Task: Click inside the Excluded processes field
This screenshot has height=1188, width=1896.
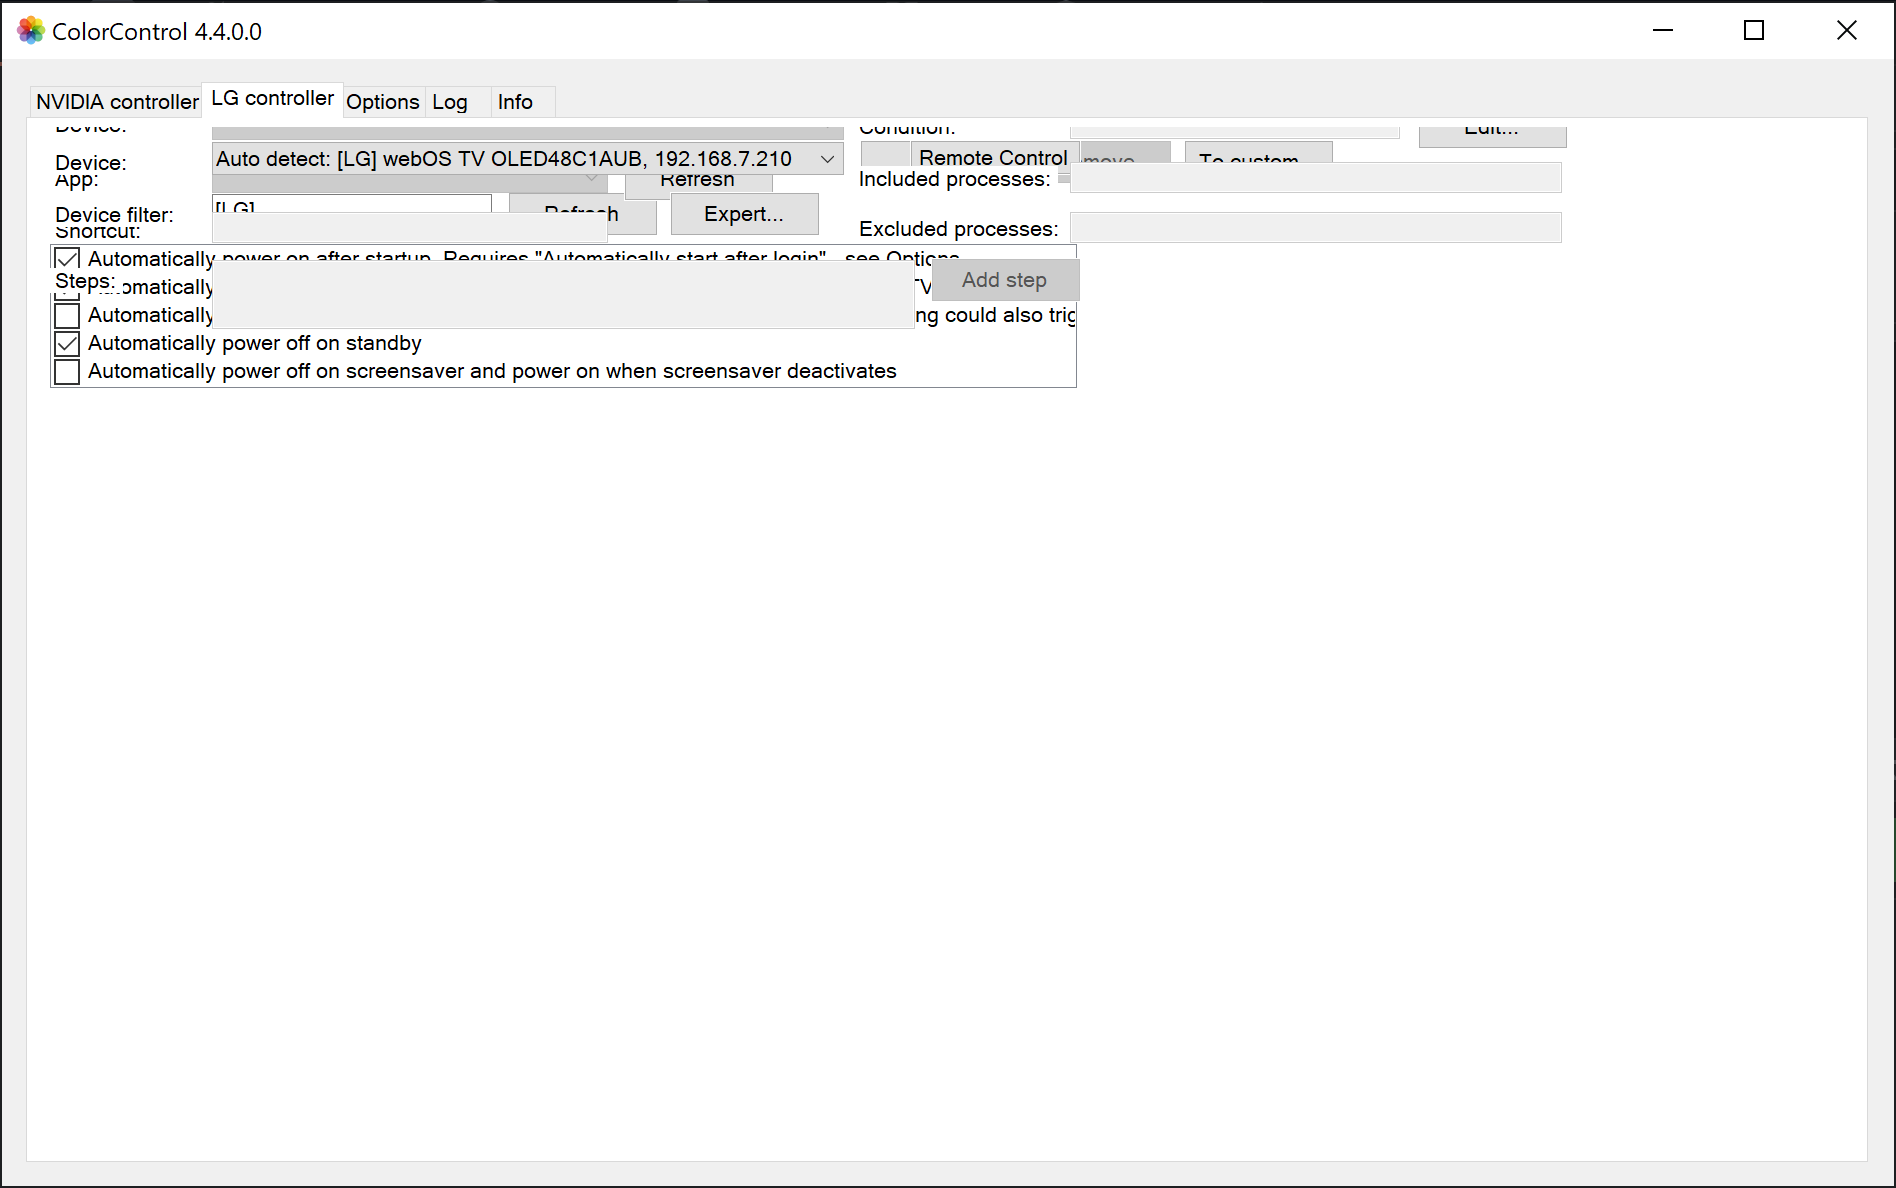Action: (1314, 227)
